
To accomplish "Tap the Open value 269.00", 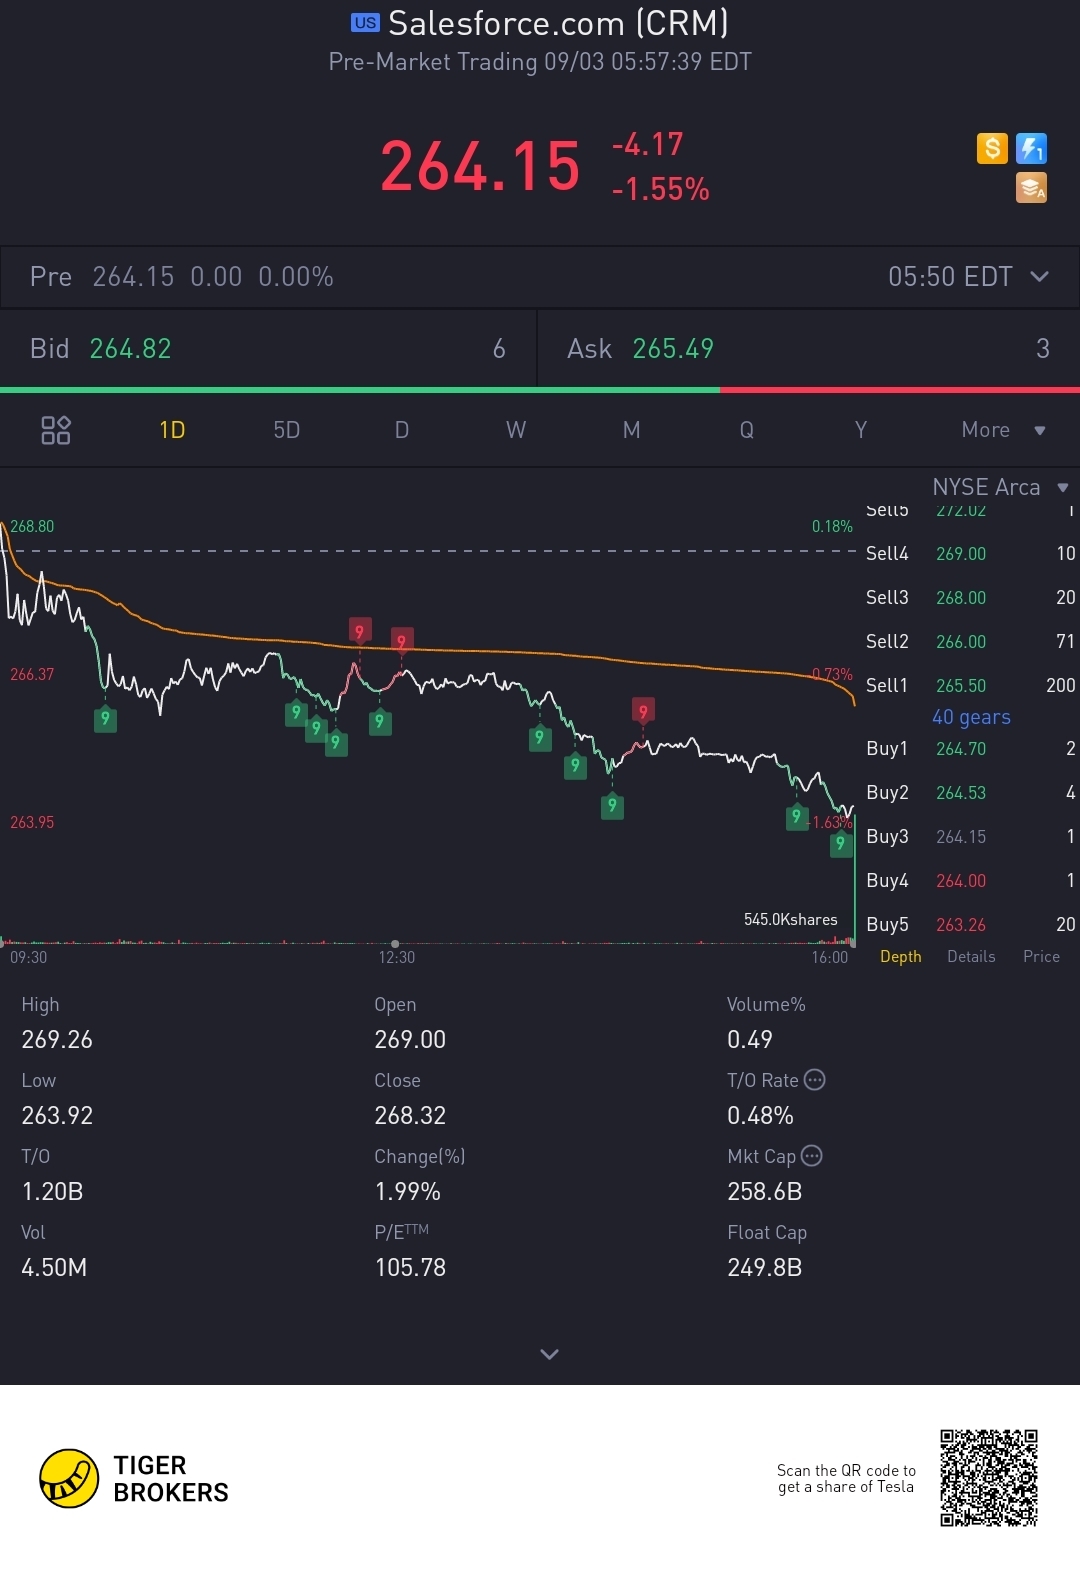I will [410, 1040].
